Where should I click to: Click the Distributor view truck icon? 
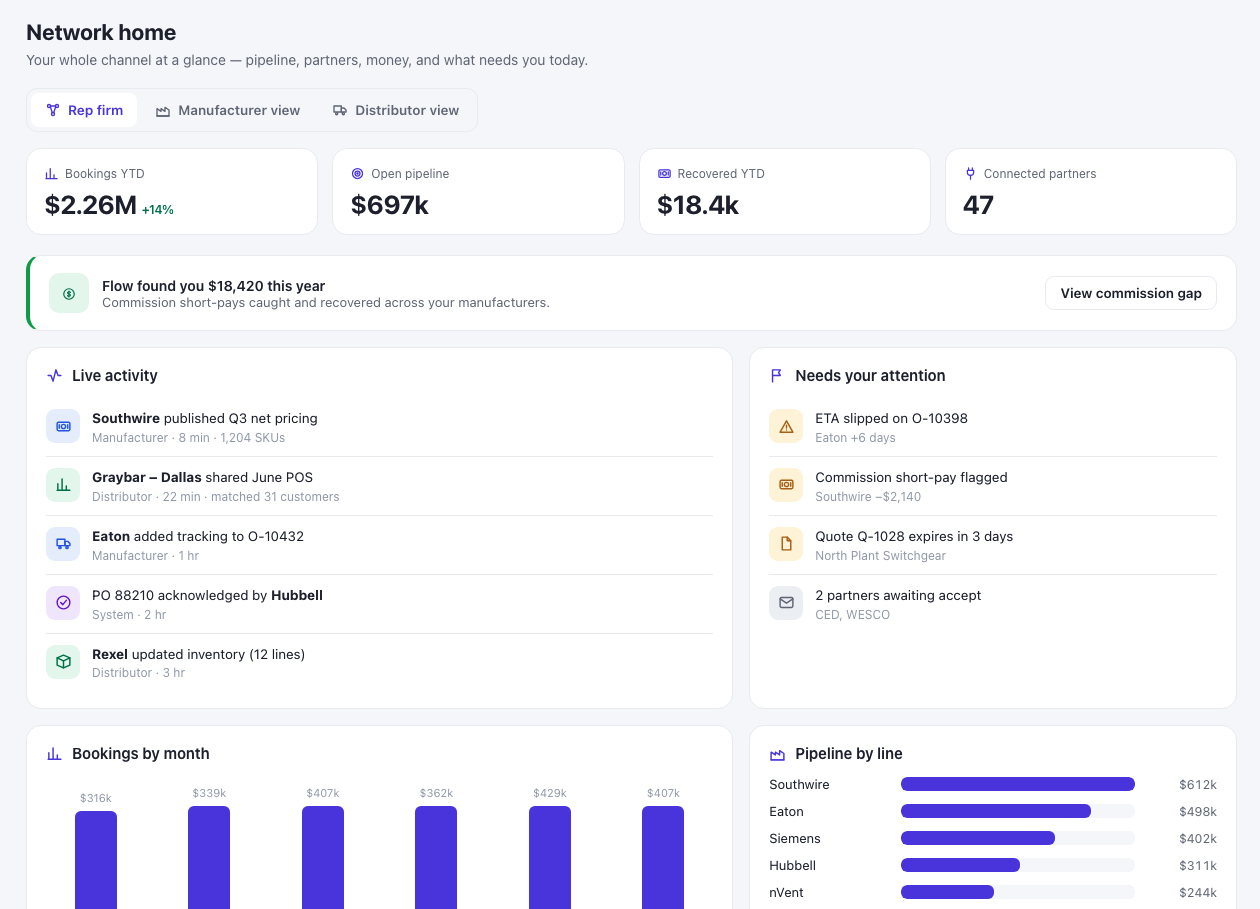click(x=340, y=110)
